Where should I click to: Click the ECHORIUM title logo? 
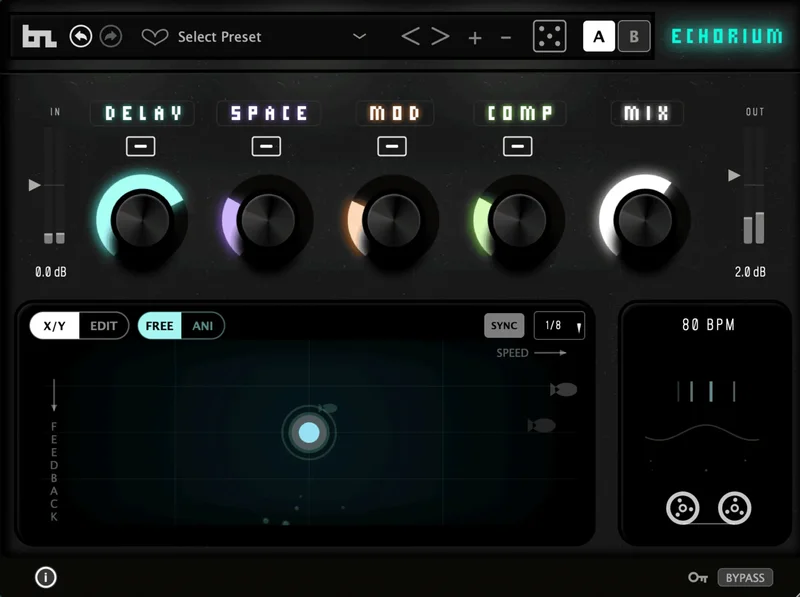(727, 36)
